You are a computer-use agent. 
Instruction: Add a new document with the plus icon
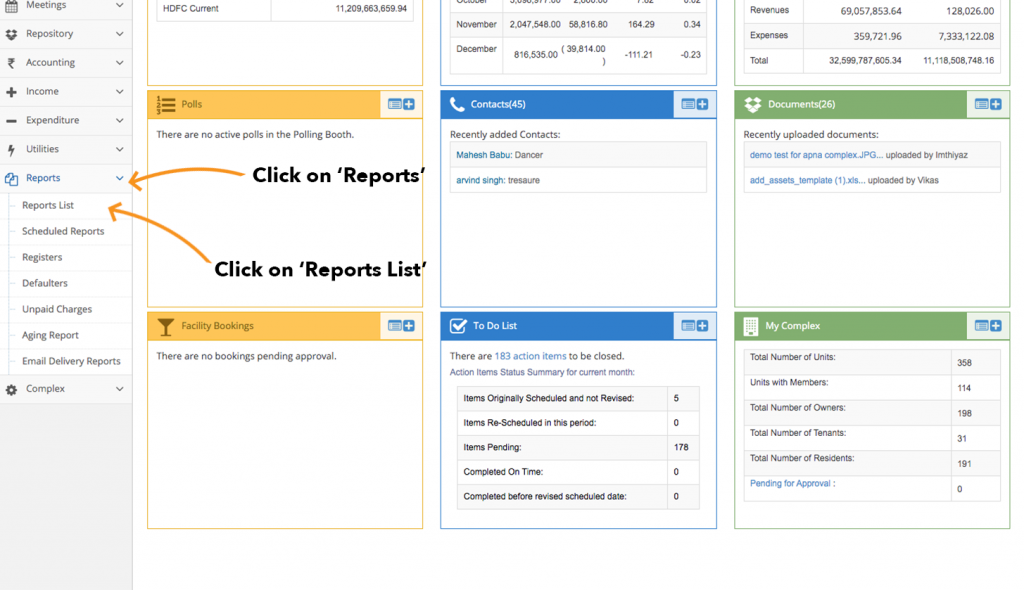coord(995,105)
